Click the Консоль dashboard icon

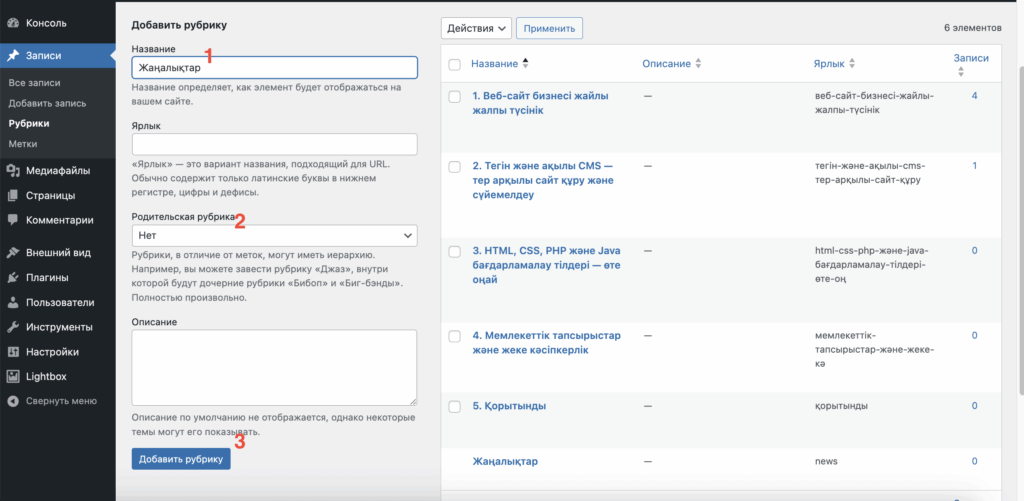click(x=13, y=22)
